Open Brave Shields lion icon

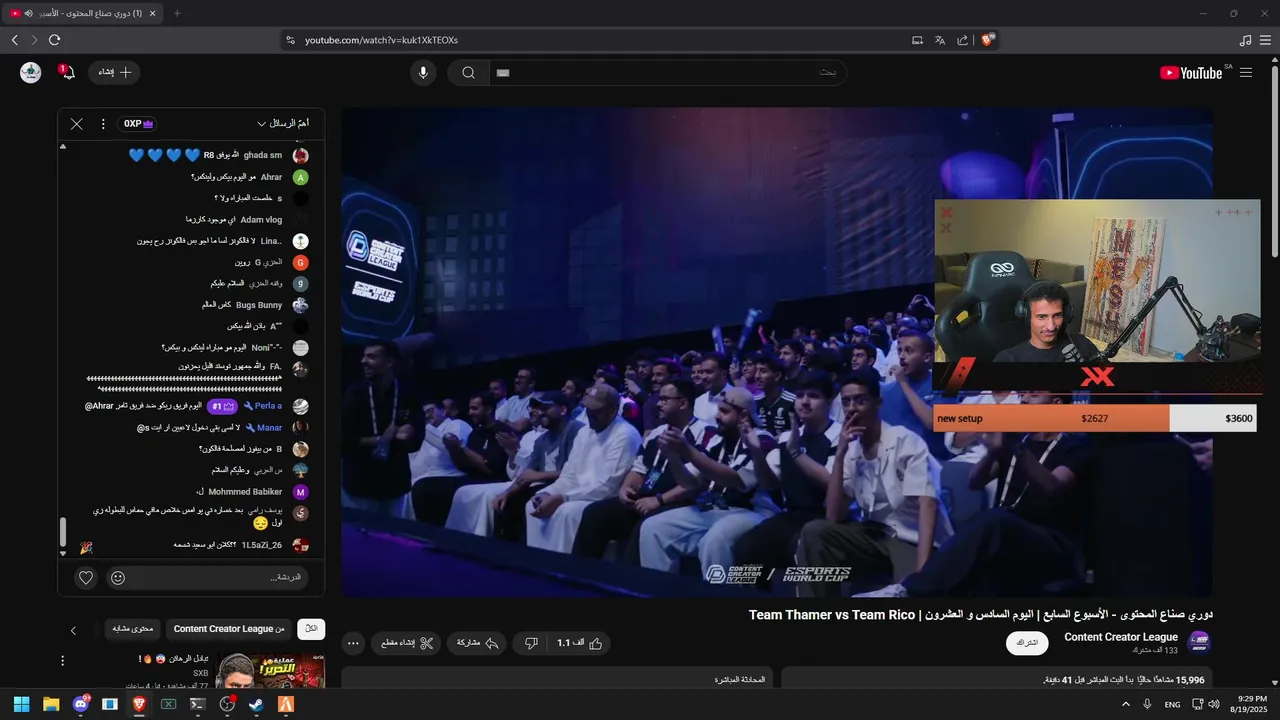[988, 40]
